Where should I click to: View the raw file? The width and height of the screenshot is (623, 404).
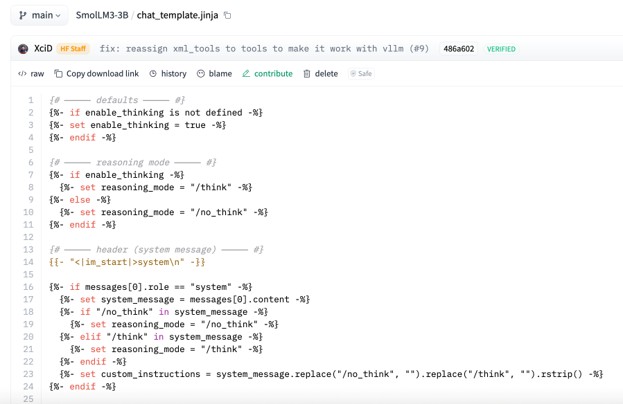[x=31, y=74]
